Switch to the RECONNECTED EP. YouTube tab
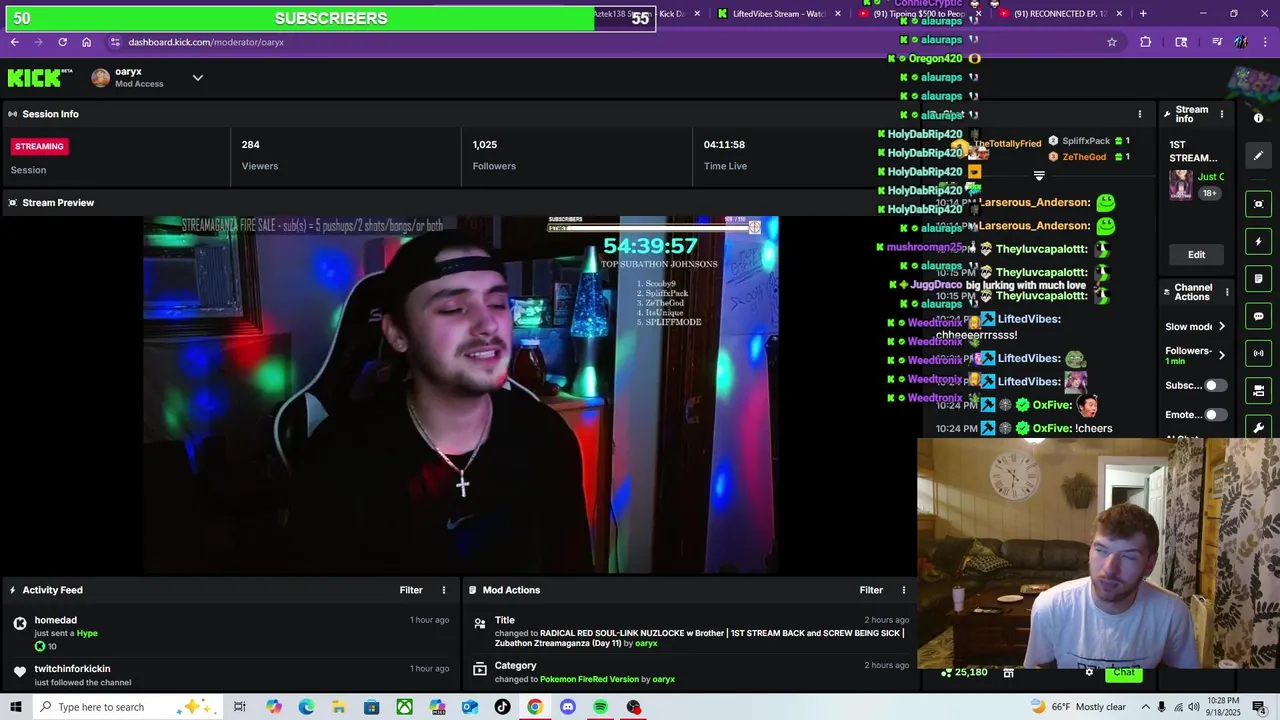 click(x=1060, y=14)
